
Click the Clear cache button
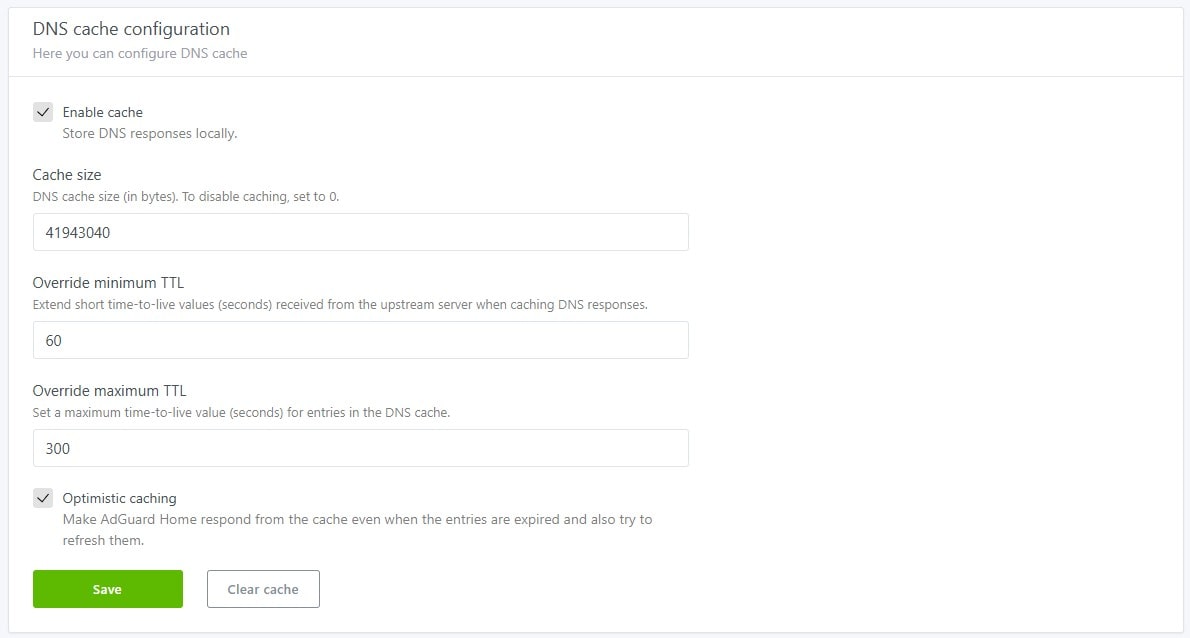click(x=263, y=589)
